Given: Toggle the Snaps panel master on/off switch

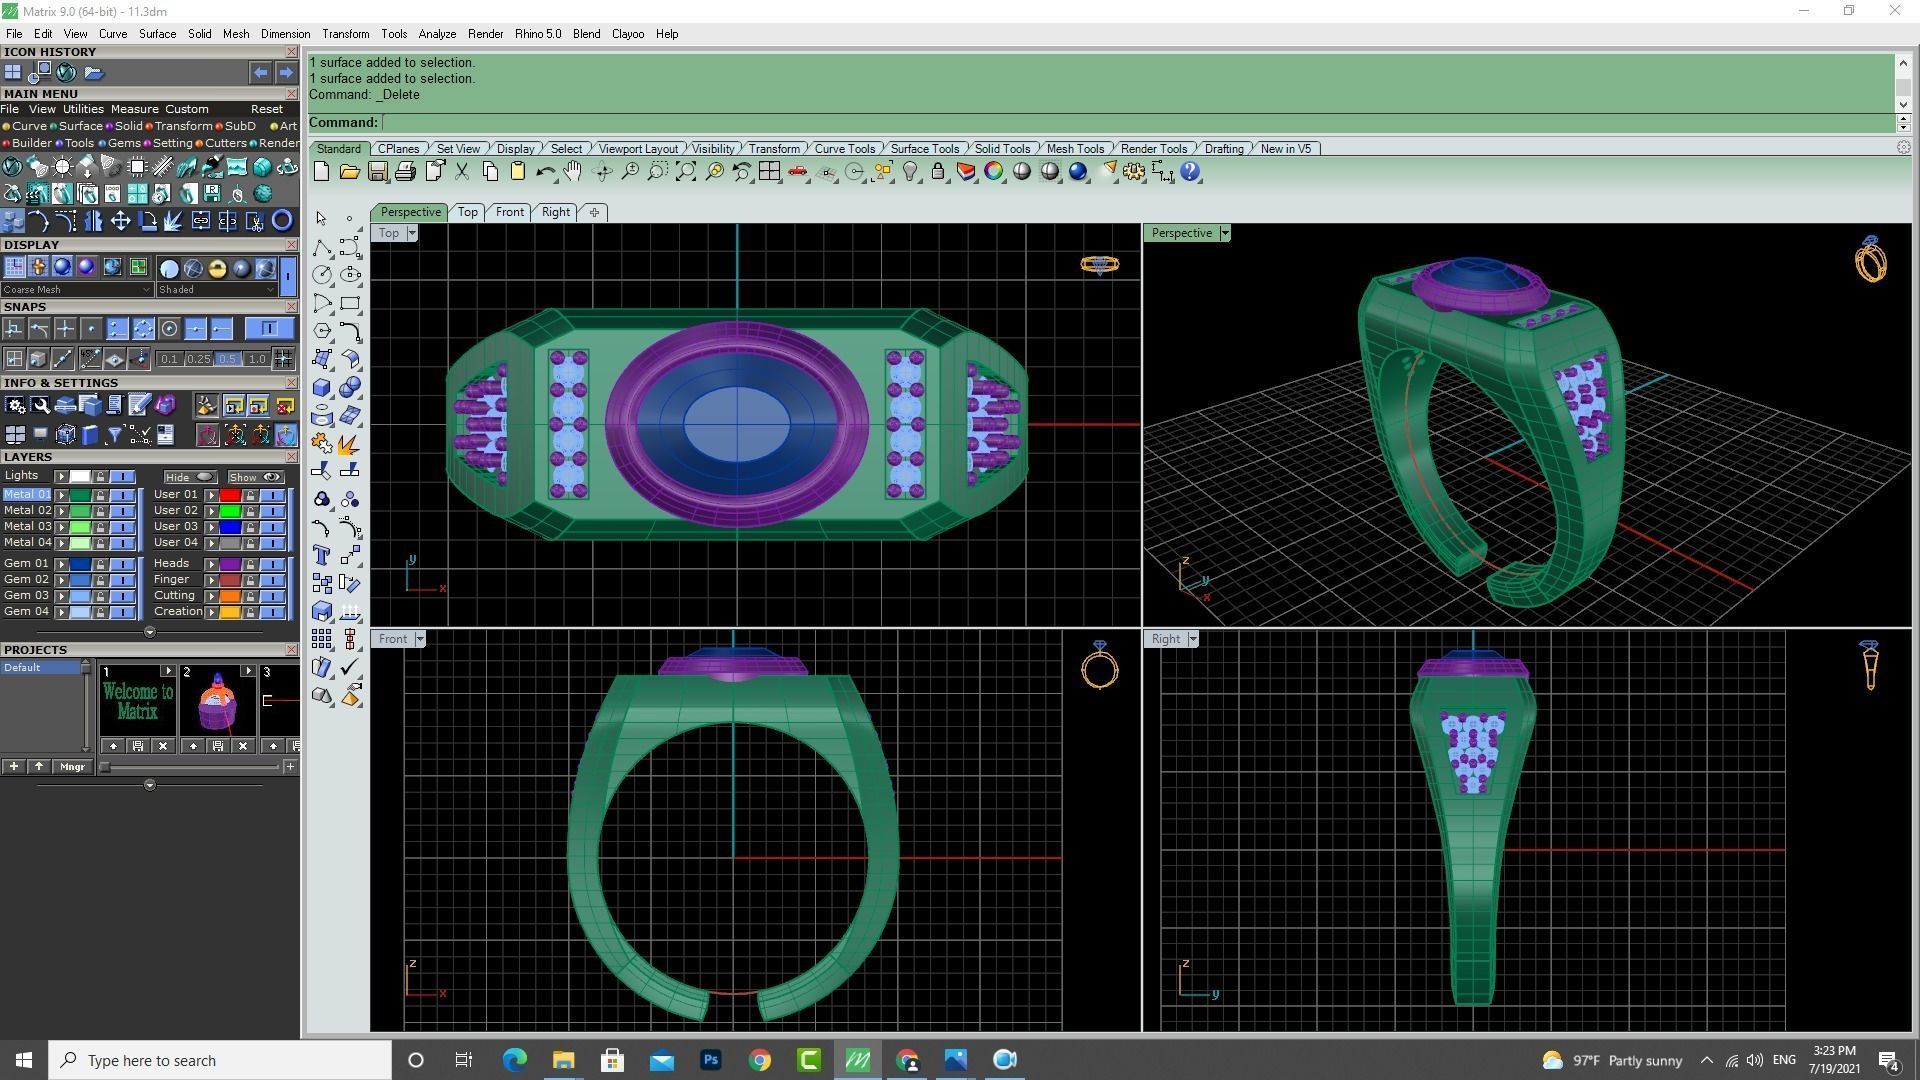Looking at the screenshot, I should click(269, 328).
